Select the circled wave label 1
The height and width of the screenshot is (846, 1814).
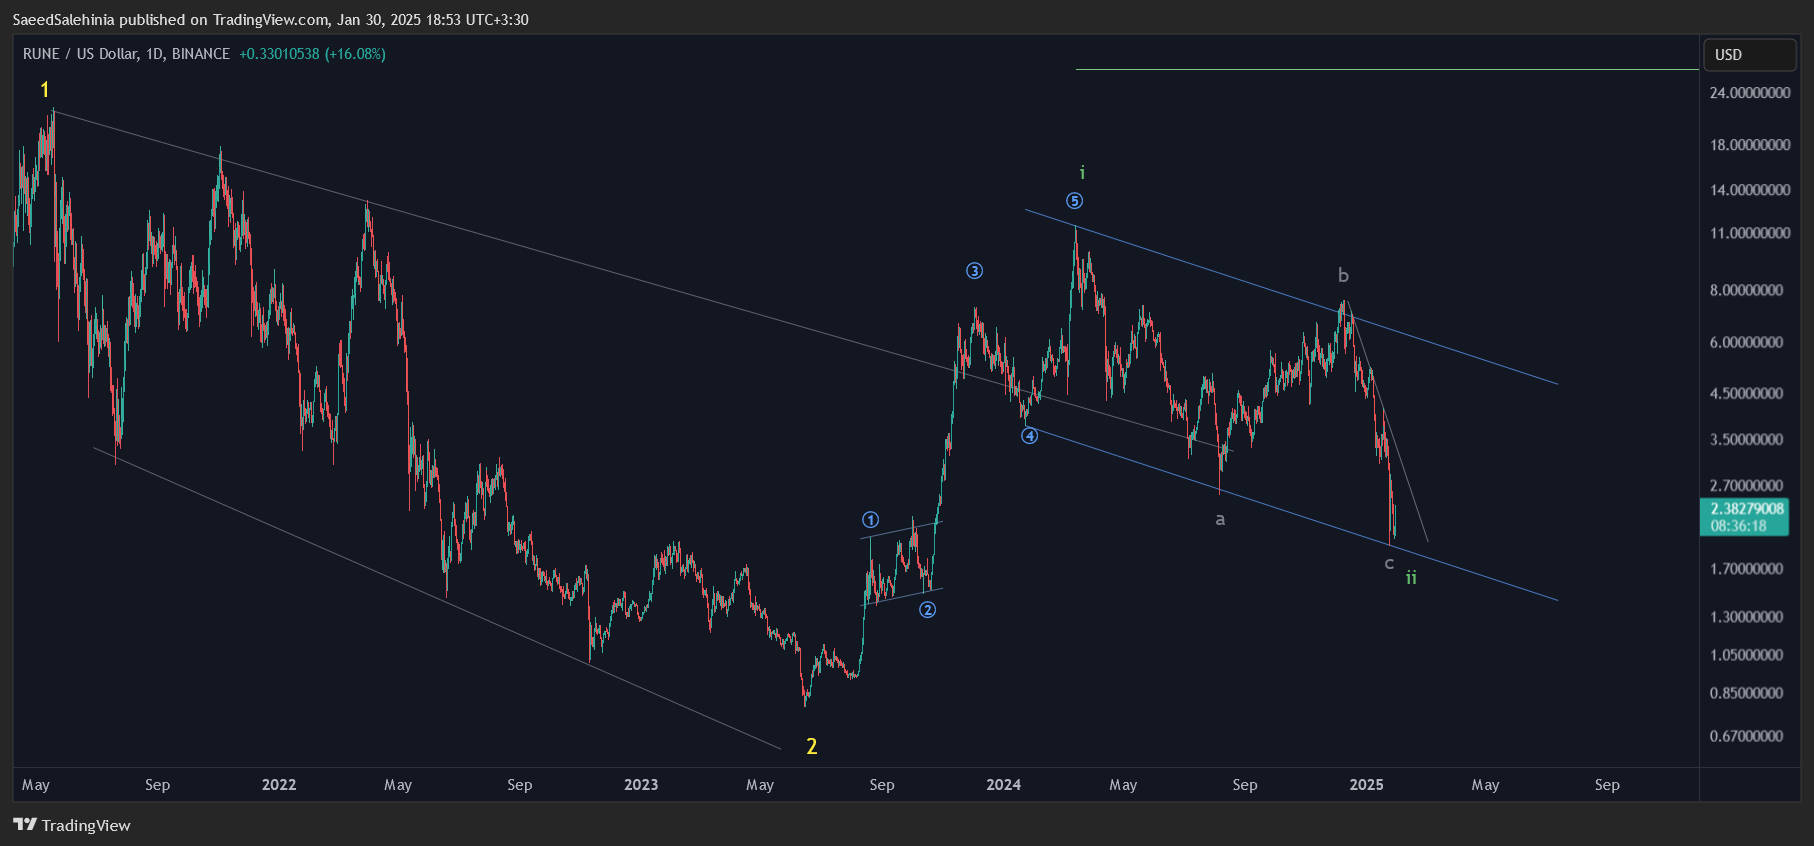point(870,519)
